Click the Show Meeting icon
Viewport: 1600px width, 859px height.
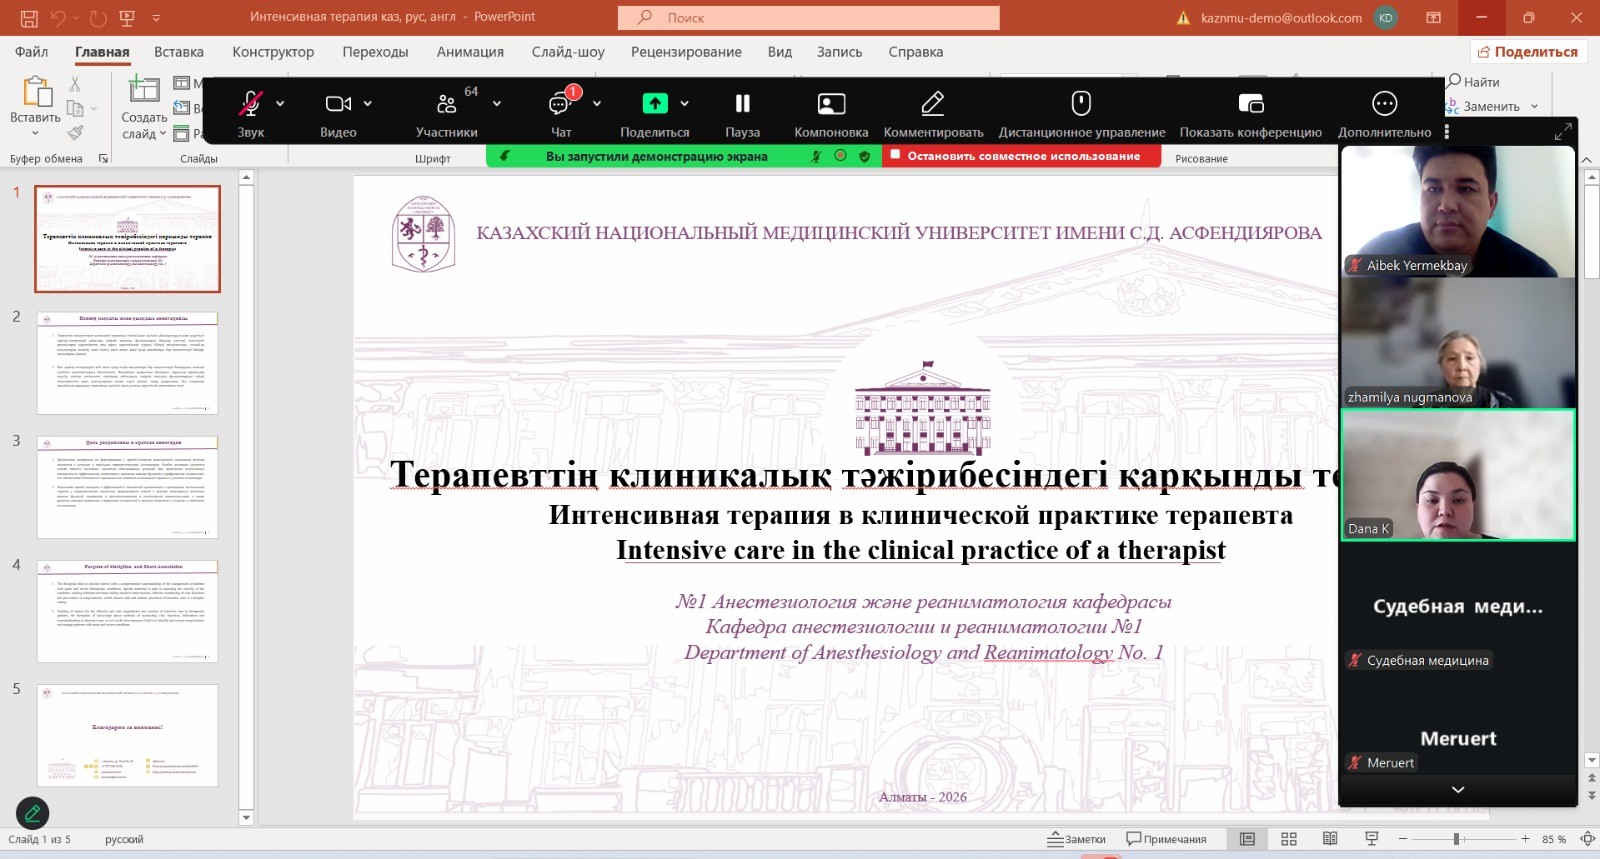(x=1250, y=104)
